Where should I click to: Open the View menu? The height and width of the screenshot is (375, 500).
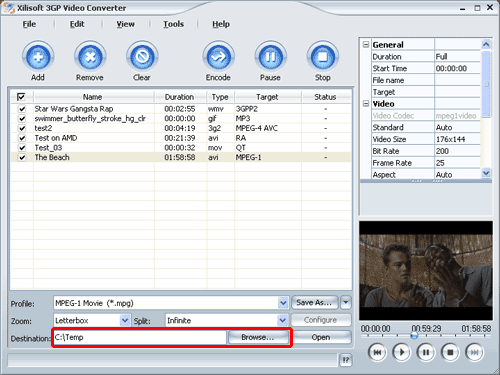[x=125, y=24]
